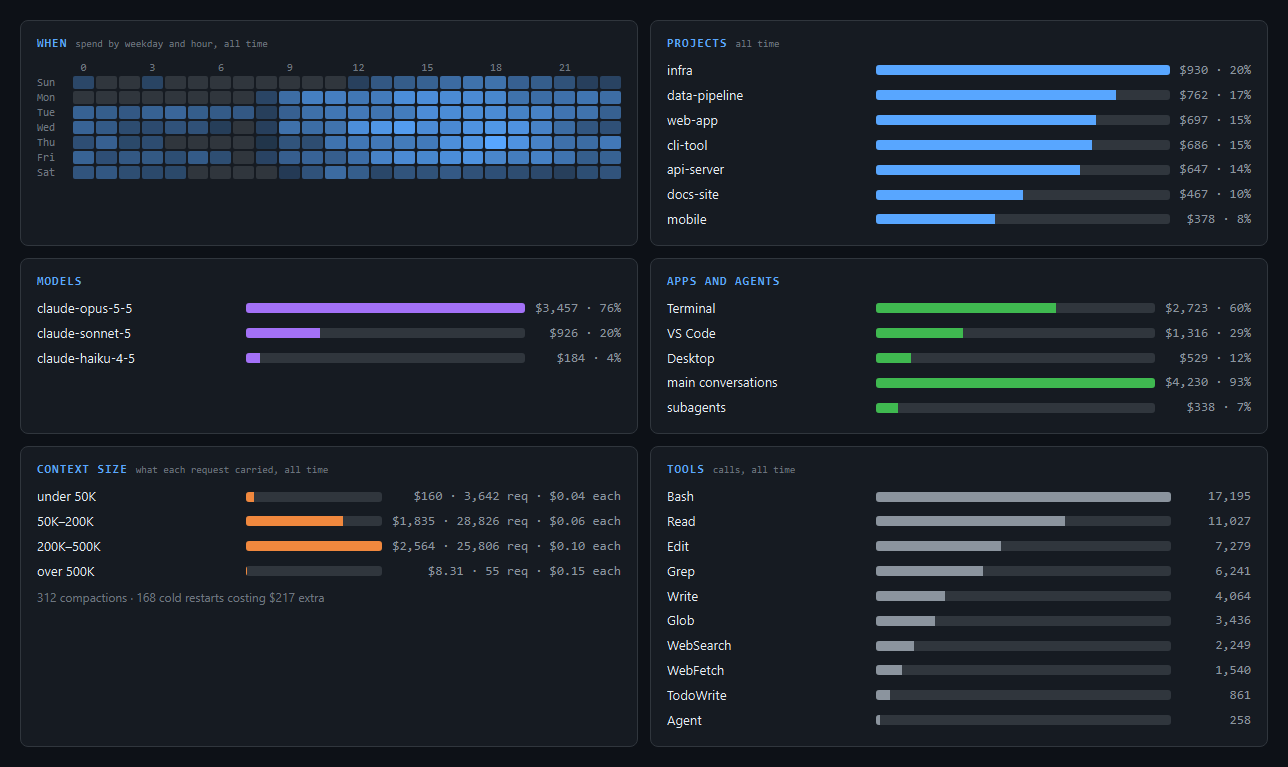Screen dimensions: 1288x767
Task: Click the $2,723 · 60% Terminal value
Action: [x=1208, y=309]
